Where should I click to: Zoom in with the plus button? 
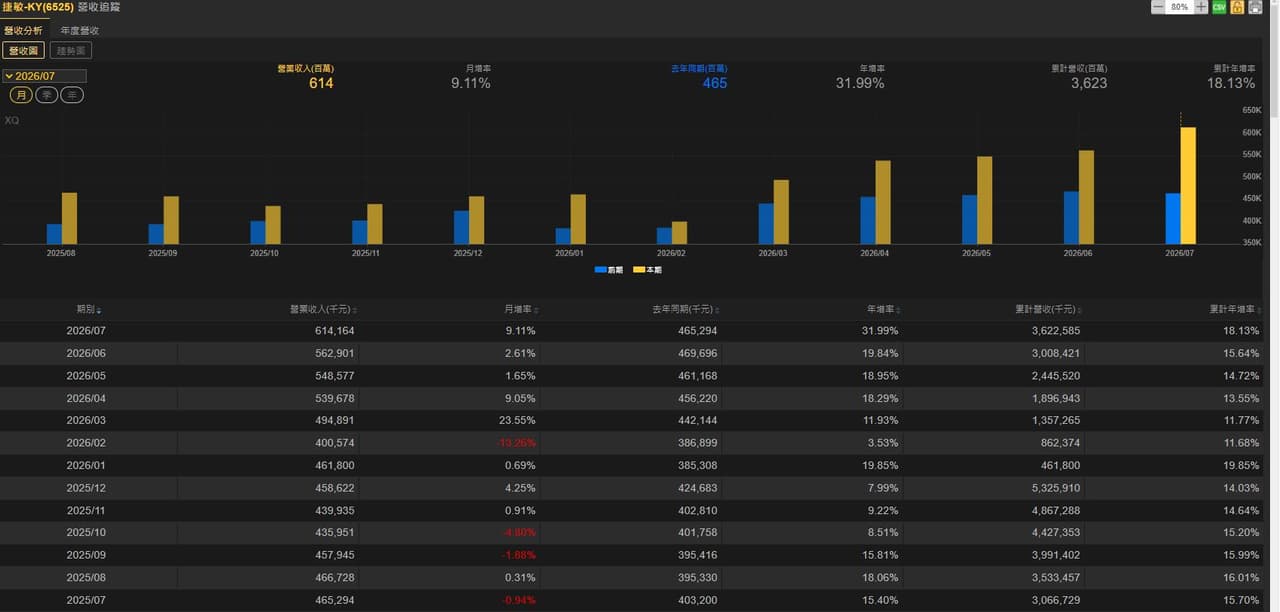[1201, 7]
